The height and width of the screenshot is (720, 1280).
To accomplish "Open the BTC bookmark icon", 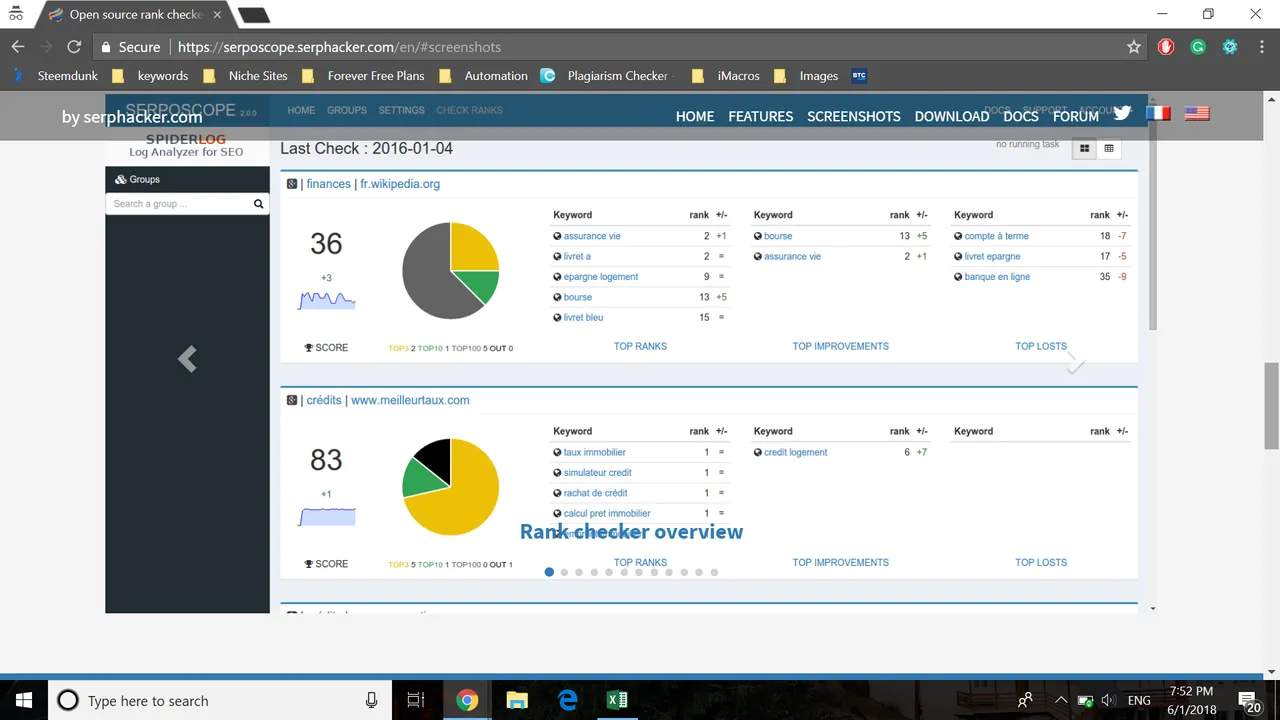I will tap(859, 76).
